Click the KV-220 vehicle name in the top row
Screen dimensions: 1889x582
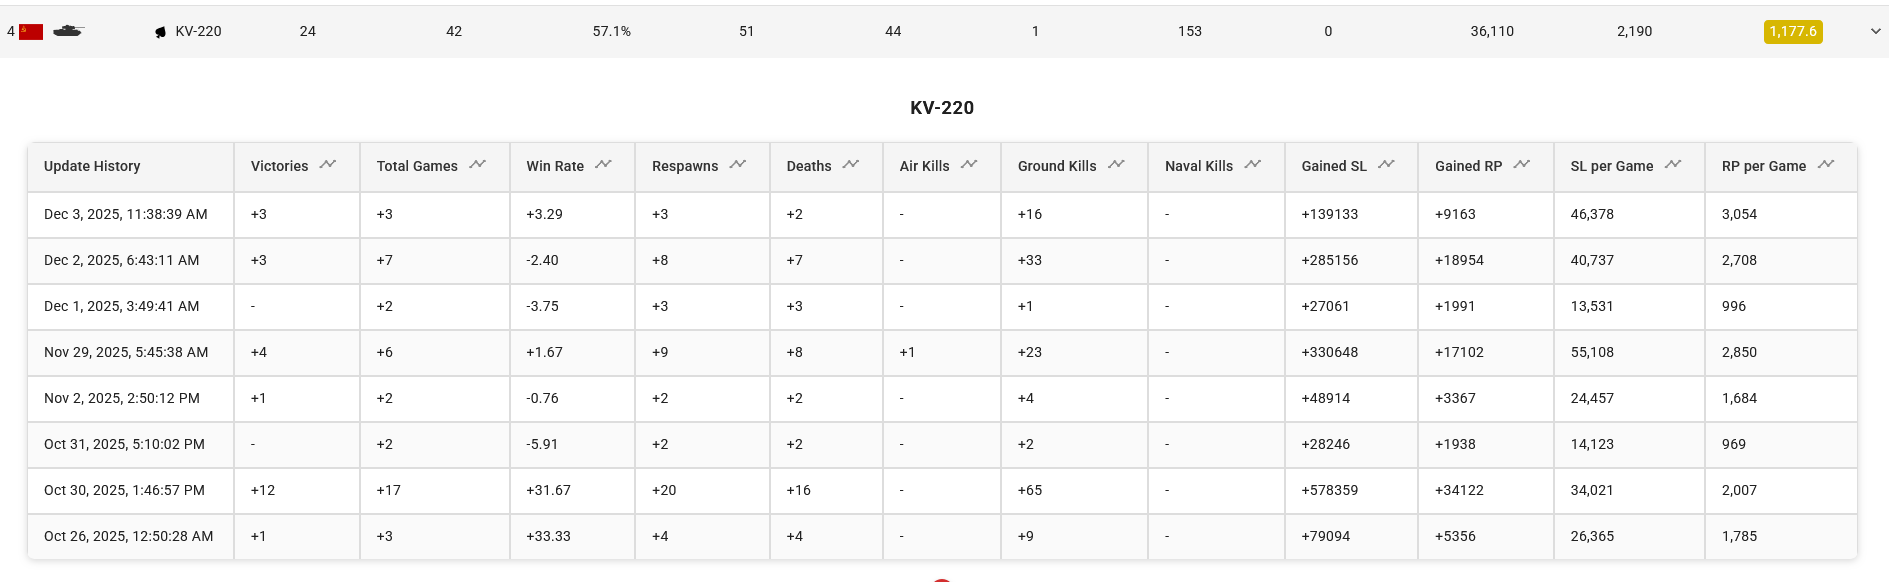click(x=198, y=32)
